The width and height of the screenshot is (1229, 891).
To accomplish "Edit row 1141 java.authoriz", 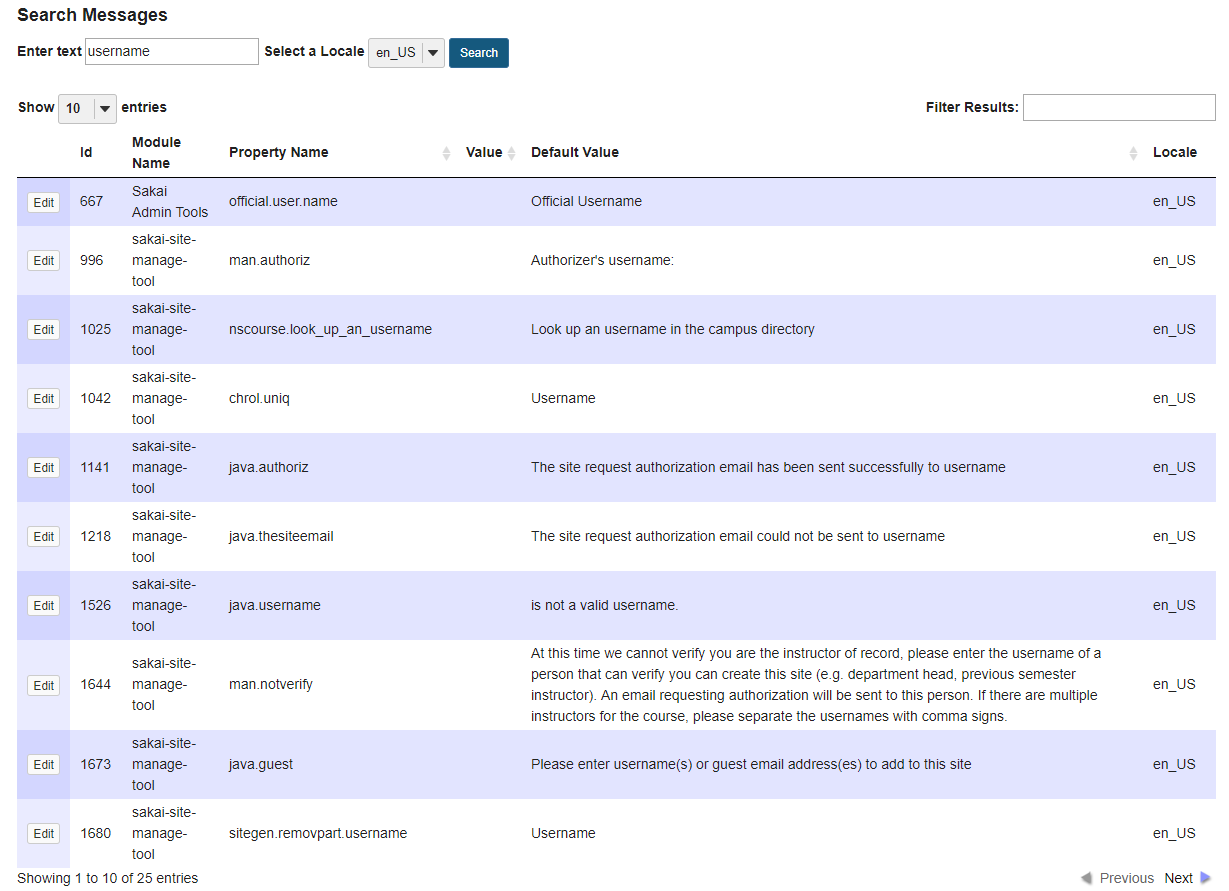I will point(43,467).
